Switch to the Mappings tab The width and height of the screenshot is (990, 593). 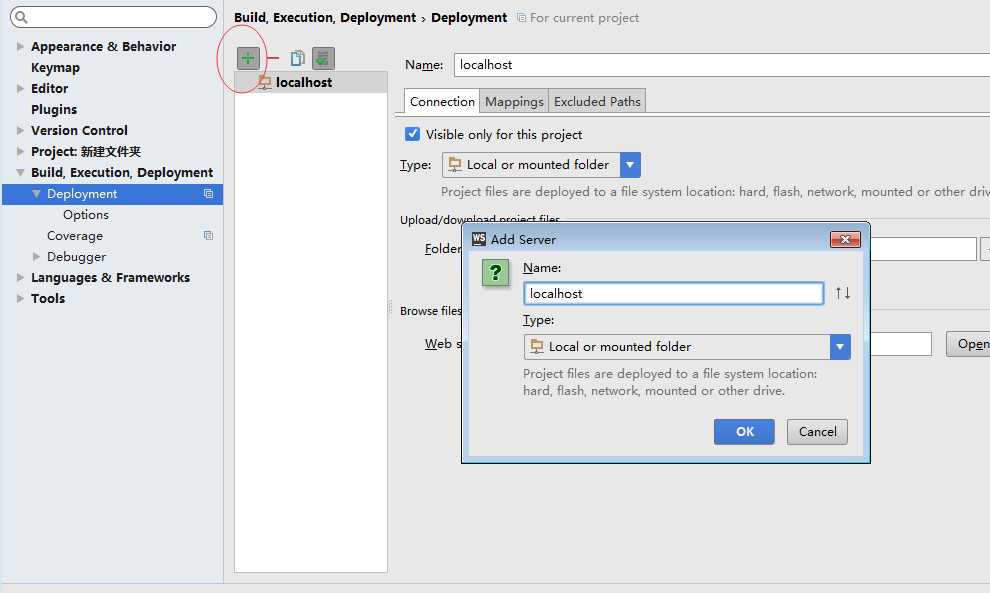514,101
